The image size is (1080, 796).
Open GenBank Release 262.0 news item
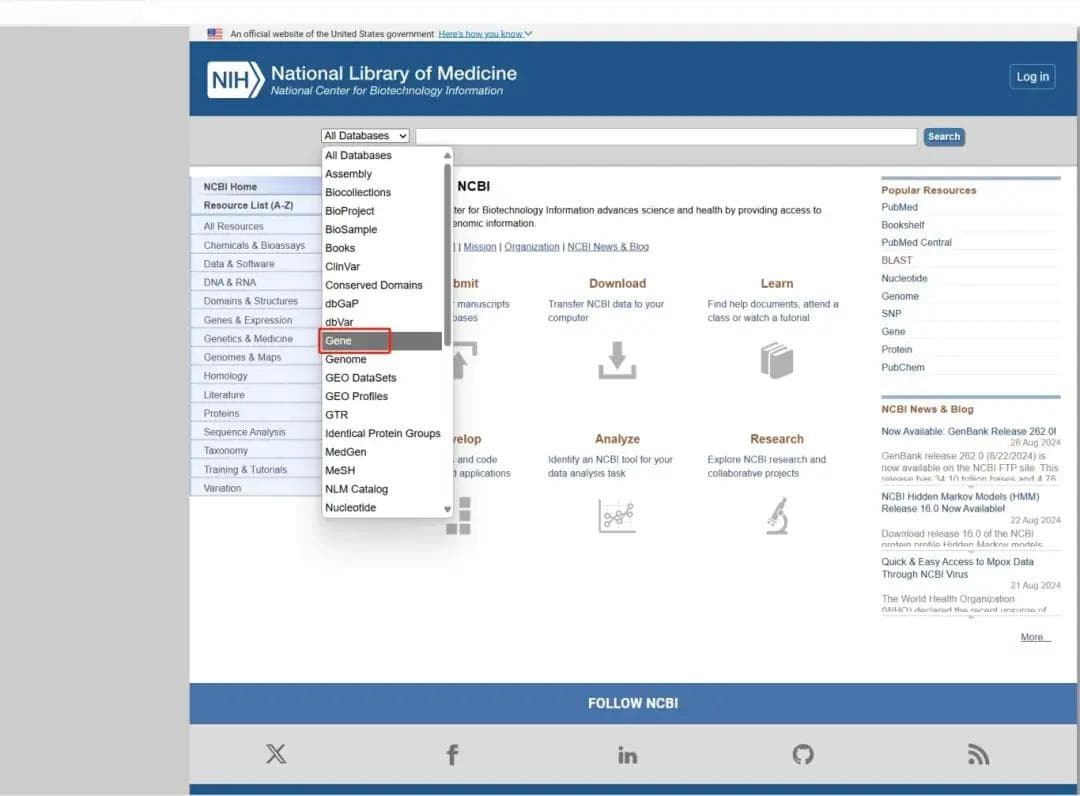point(969,431)
